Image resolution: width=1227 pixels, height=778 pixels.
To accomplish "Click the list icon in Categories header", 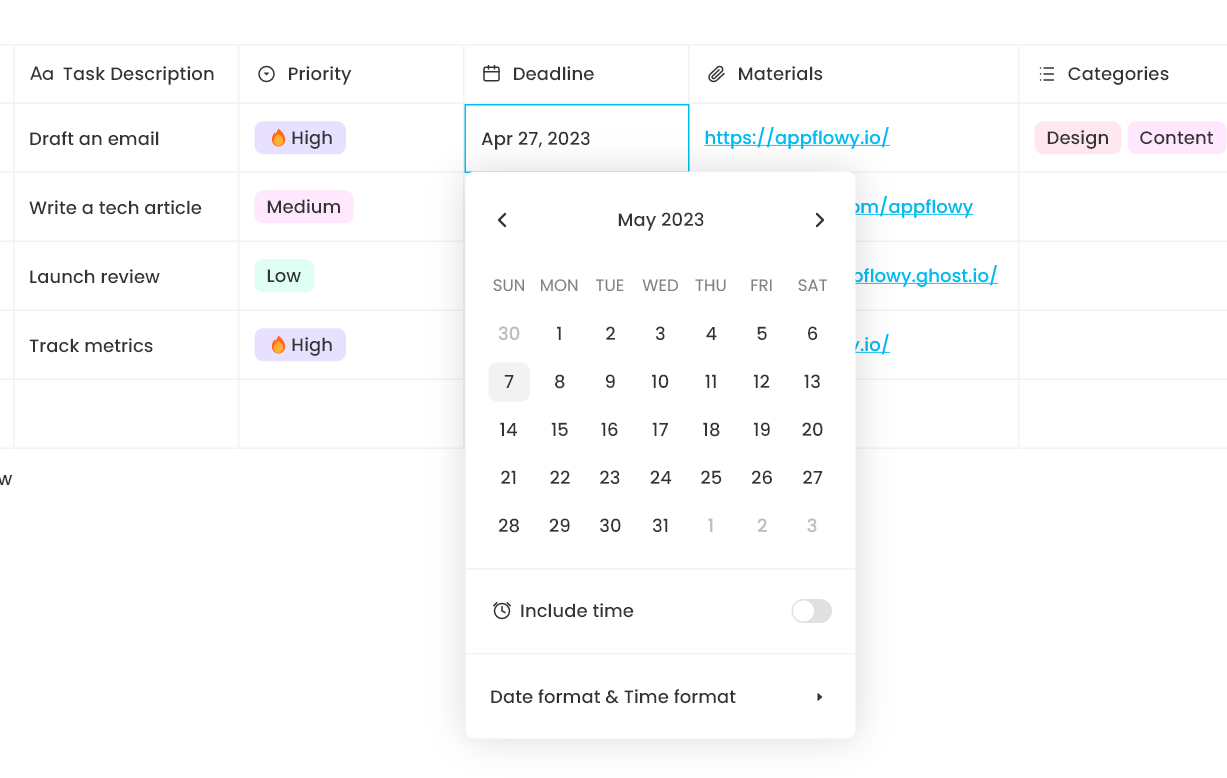I will (1047, 74).
